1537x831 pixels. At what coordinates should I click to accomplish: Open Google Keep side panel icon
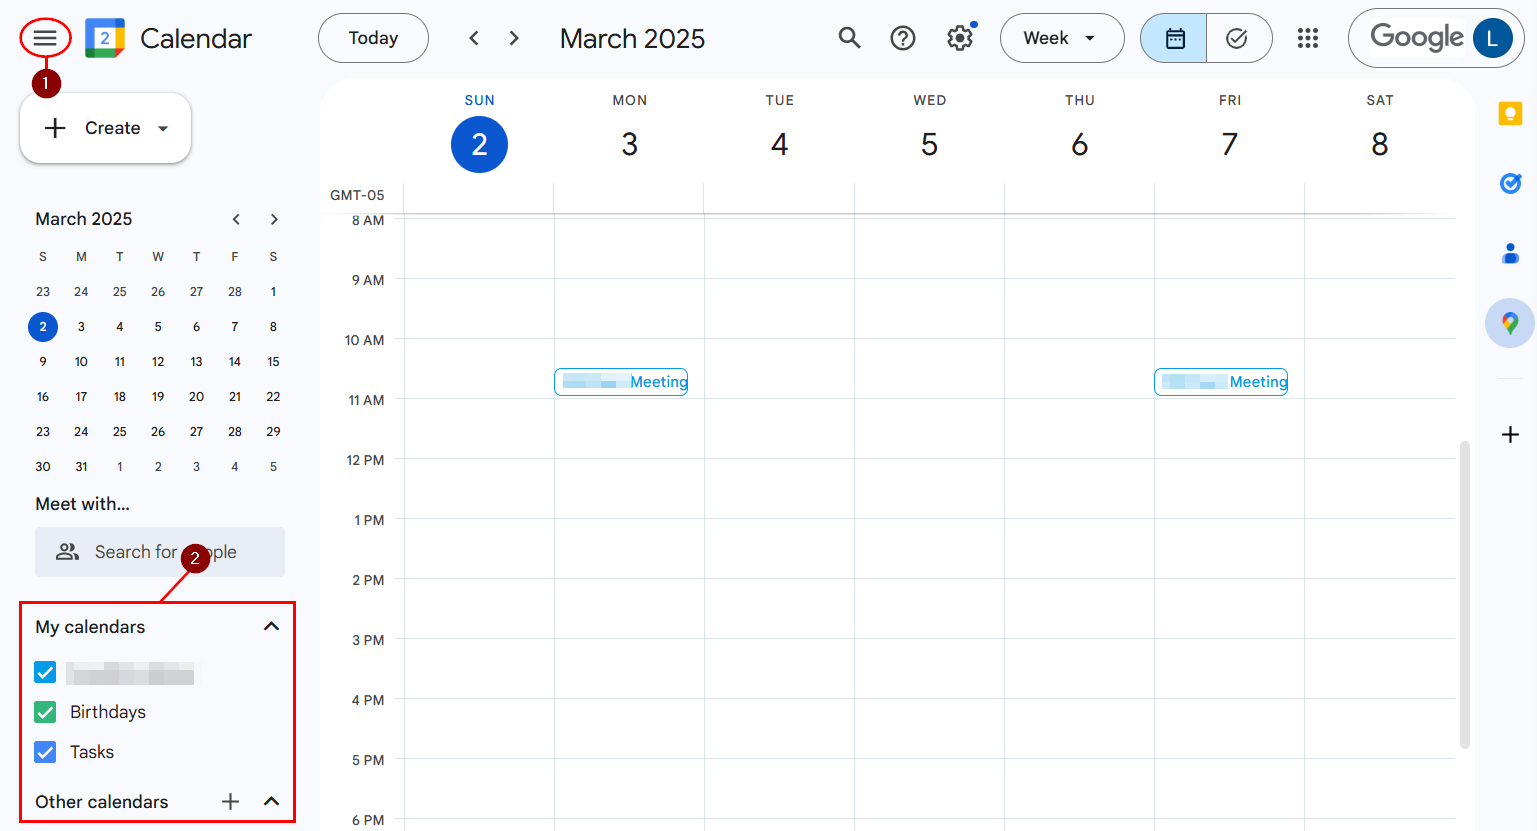(1510, 114)
